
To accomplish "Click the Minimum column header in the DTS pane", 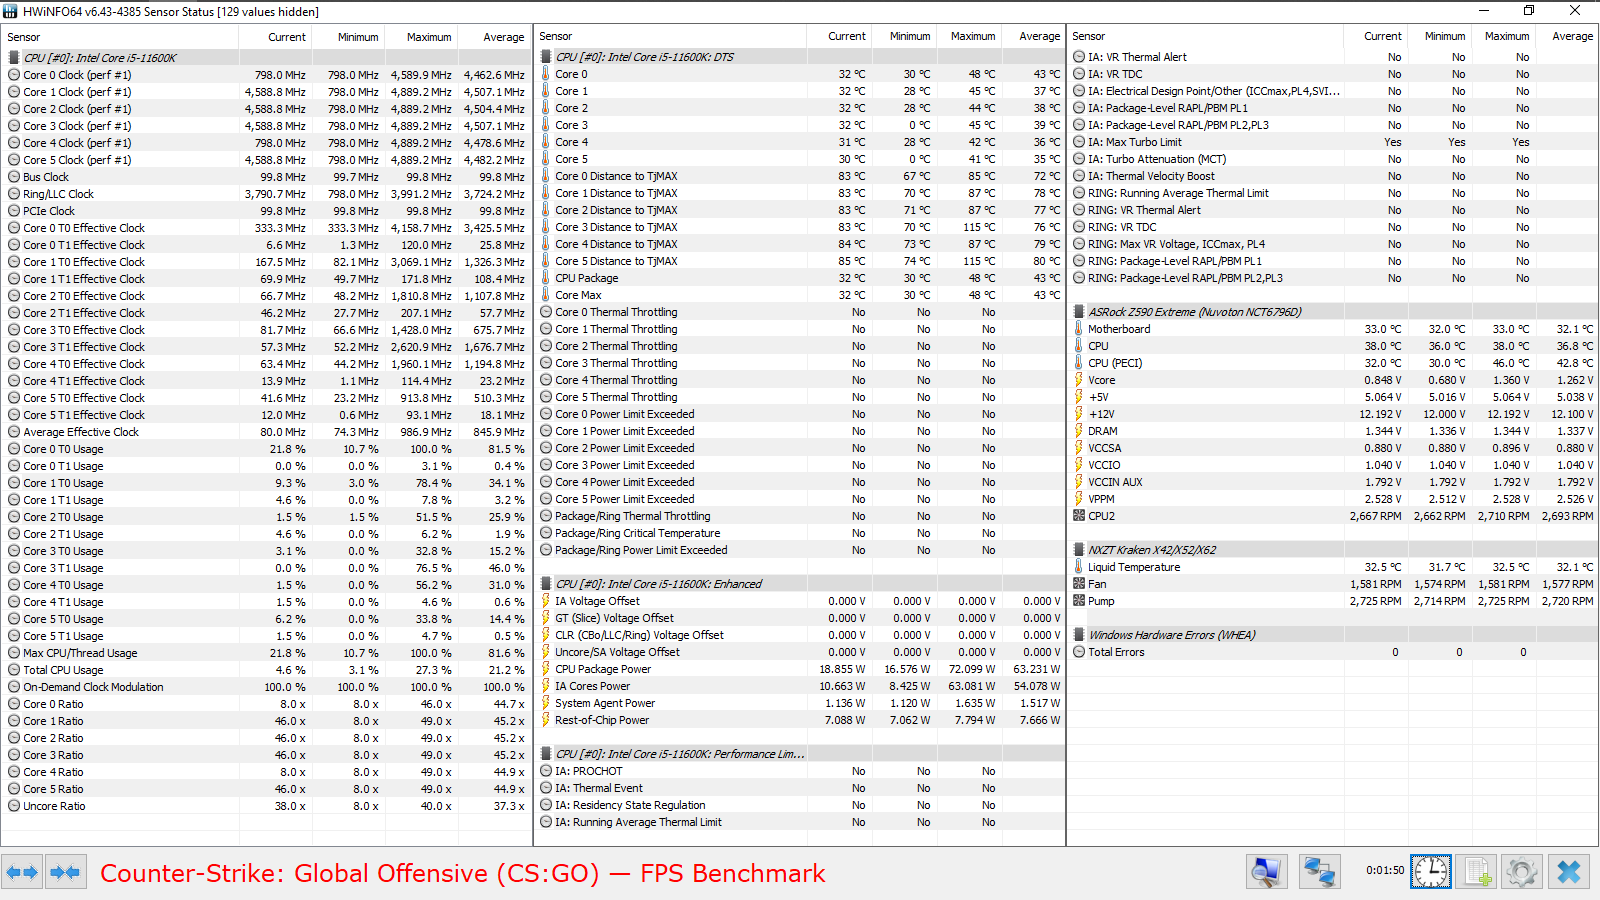I will pos(903,36).
